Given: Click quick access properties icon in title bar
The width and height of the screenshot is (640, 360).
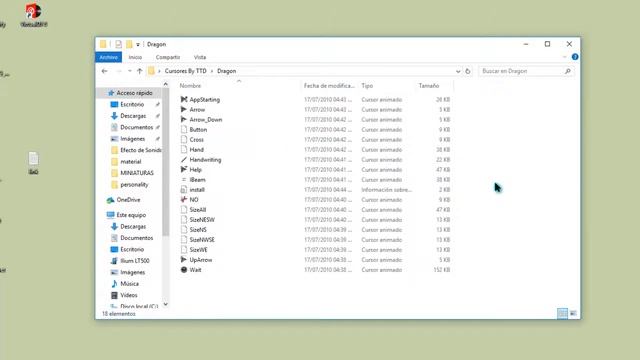Looking at the screenshot, I should click(118, 44).
